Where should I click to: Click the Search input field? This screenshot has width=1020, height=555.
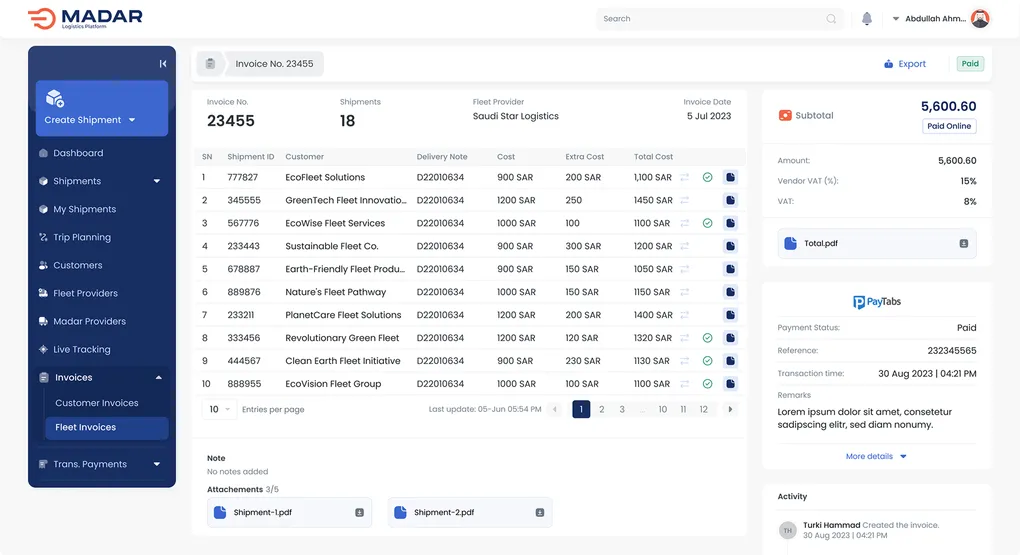point(710,19)
